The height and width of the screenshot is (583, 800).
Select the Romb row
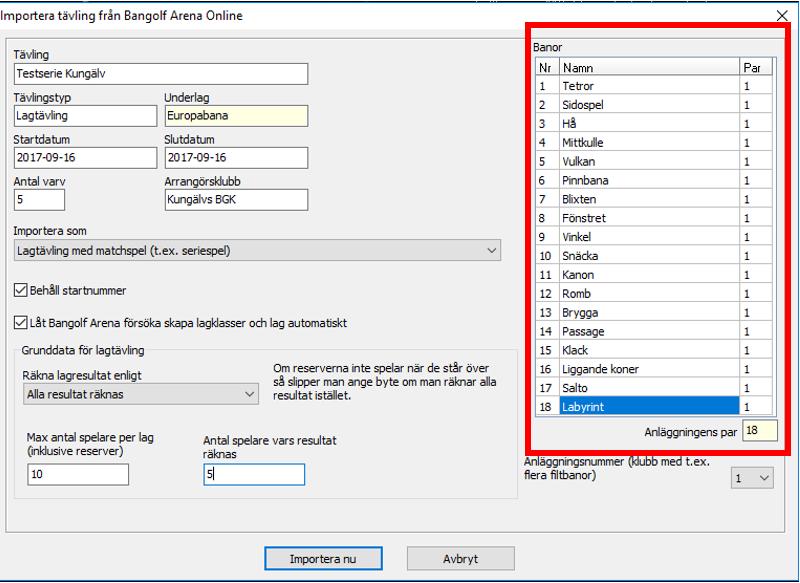654,293
